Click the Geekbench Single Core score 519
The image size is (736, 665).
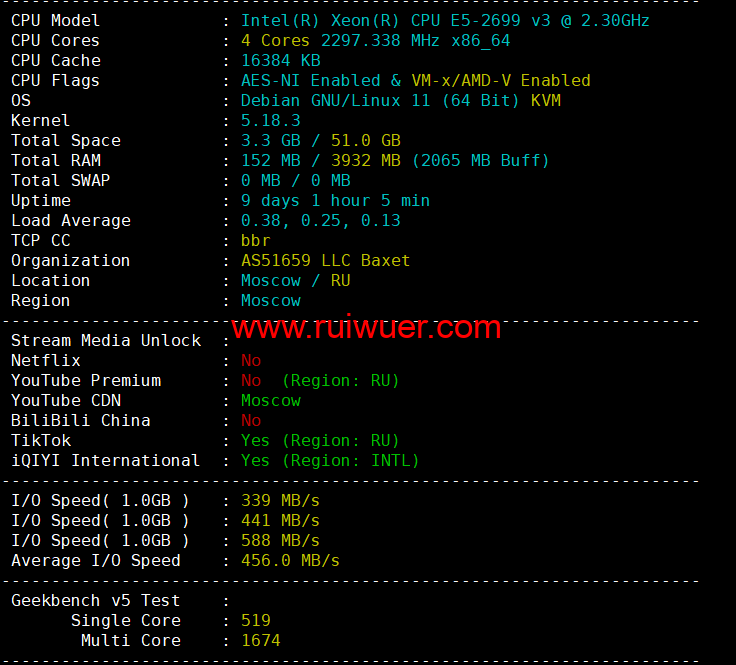[256, 621]
